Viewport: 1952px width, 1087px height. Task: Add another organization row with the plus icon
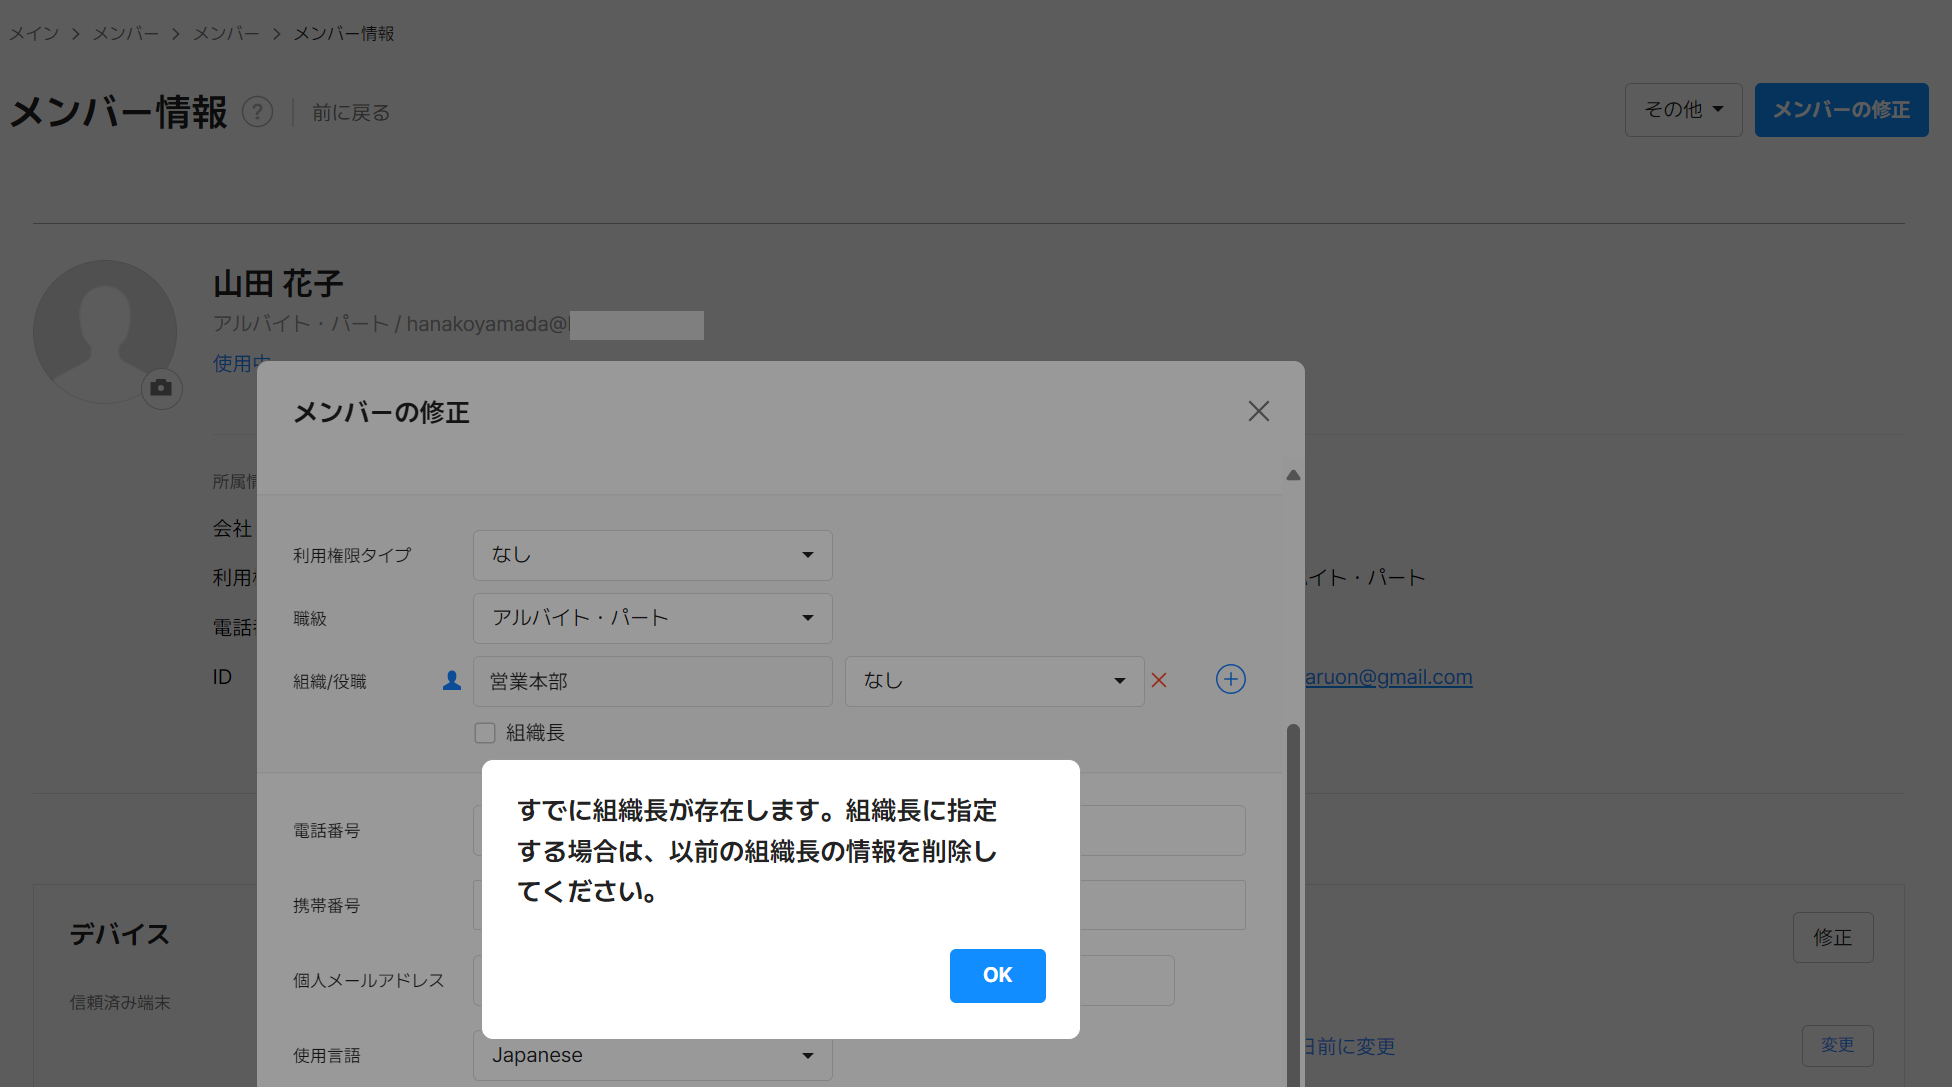click(x=1231, y=679)
